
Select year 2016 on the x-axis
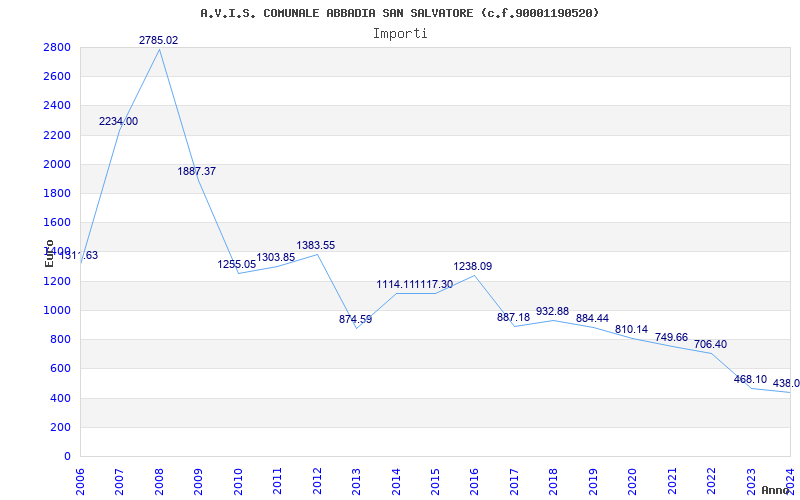coord(474,481)
